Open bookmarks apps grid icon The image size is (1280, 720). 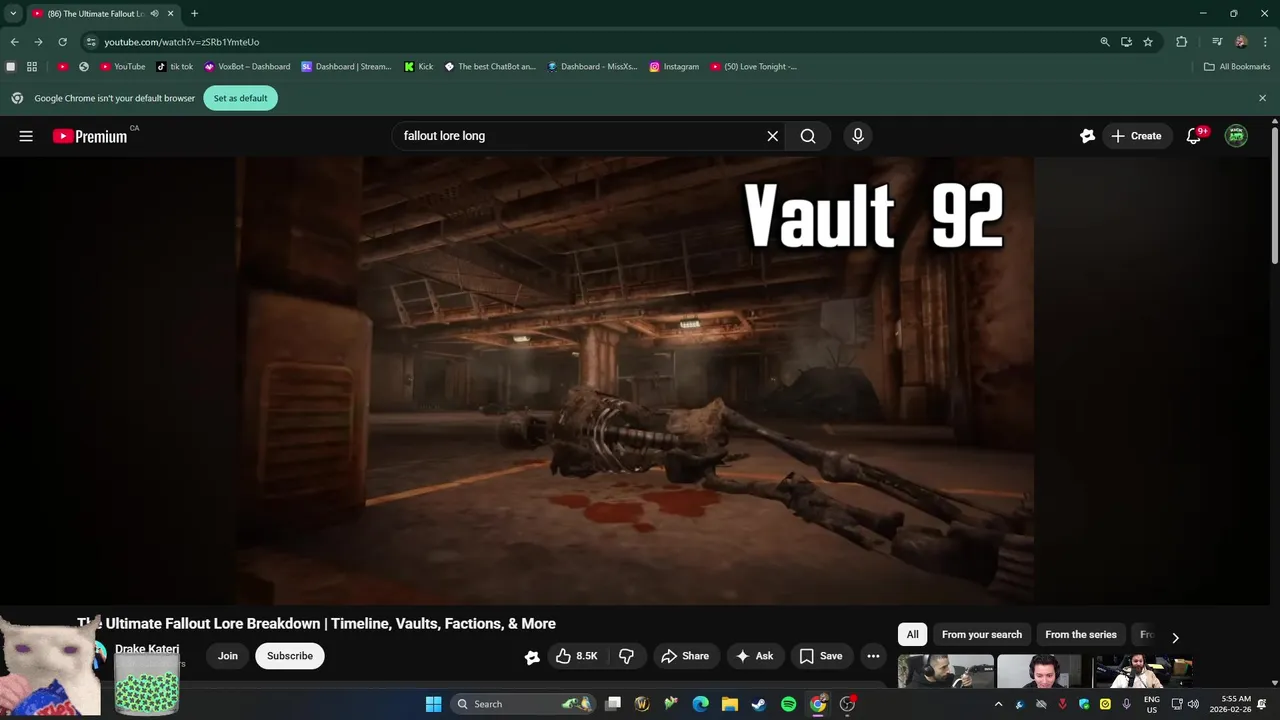coord(32,67)
